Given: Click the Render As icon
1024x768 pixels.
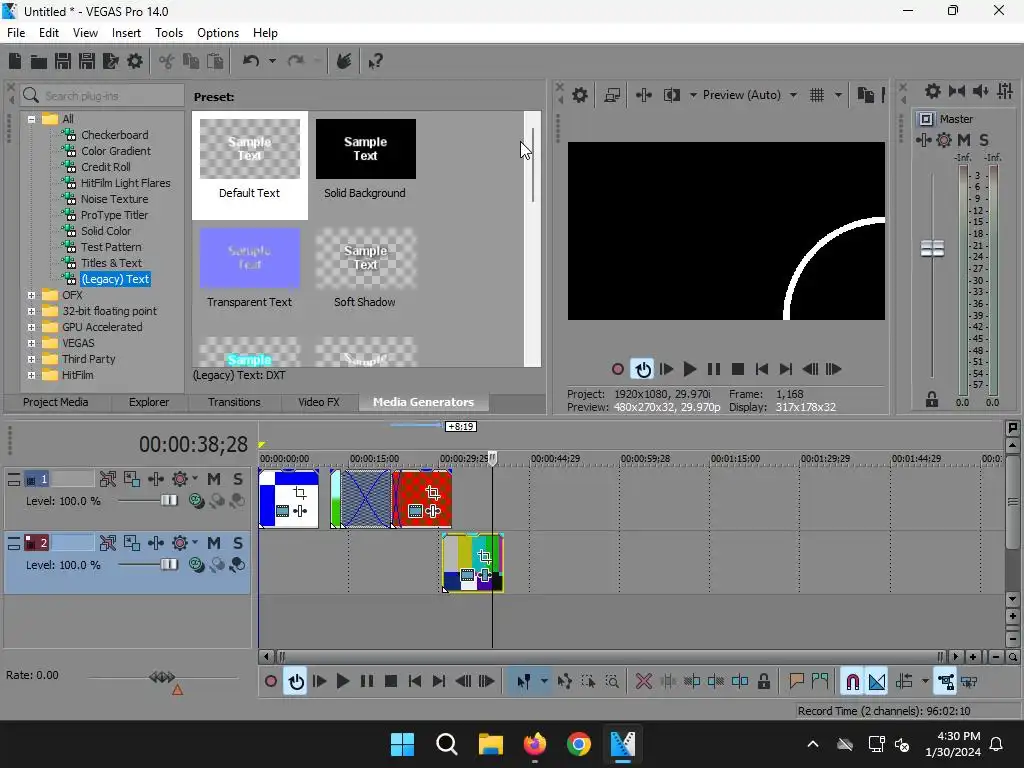Looking at the screenshot, I should click(x=111, y=61).
